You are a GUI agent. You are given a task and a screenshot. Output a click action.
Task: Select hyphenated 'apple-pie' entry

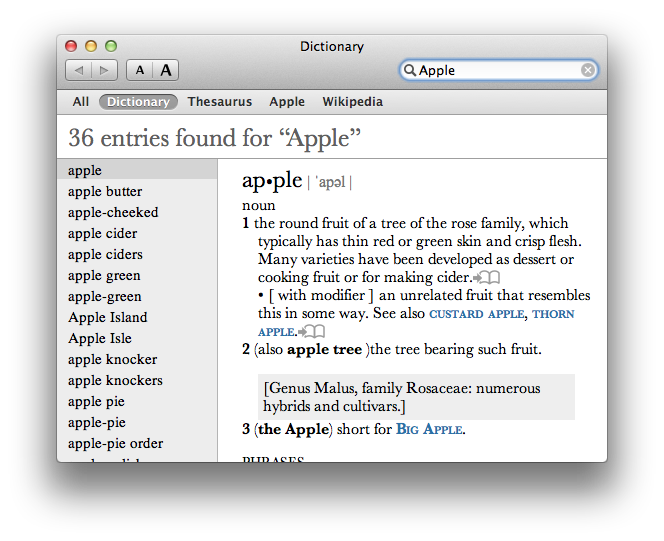coord(137,422)
